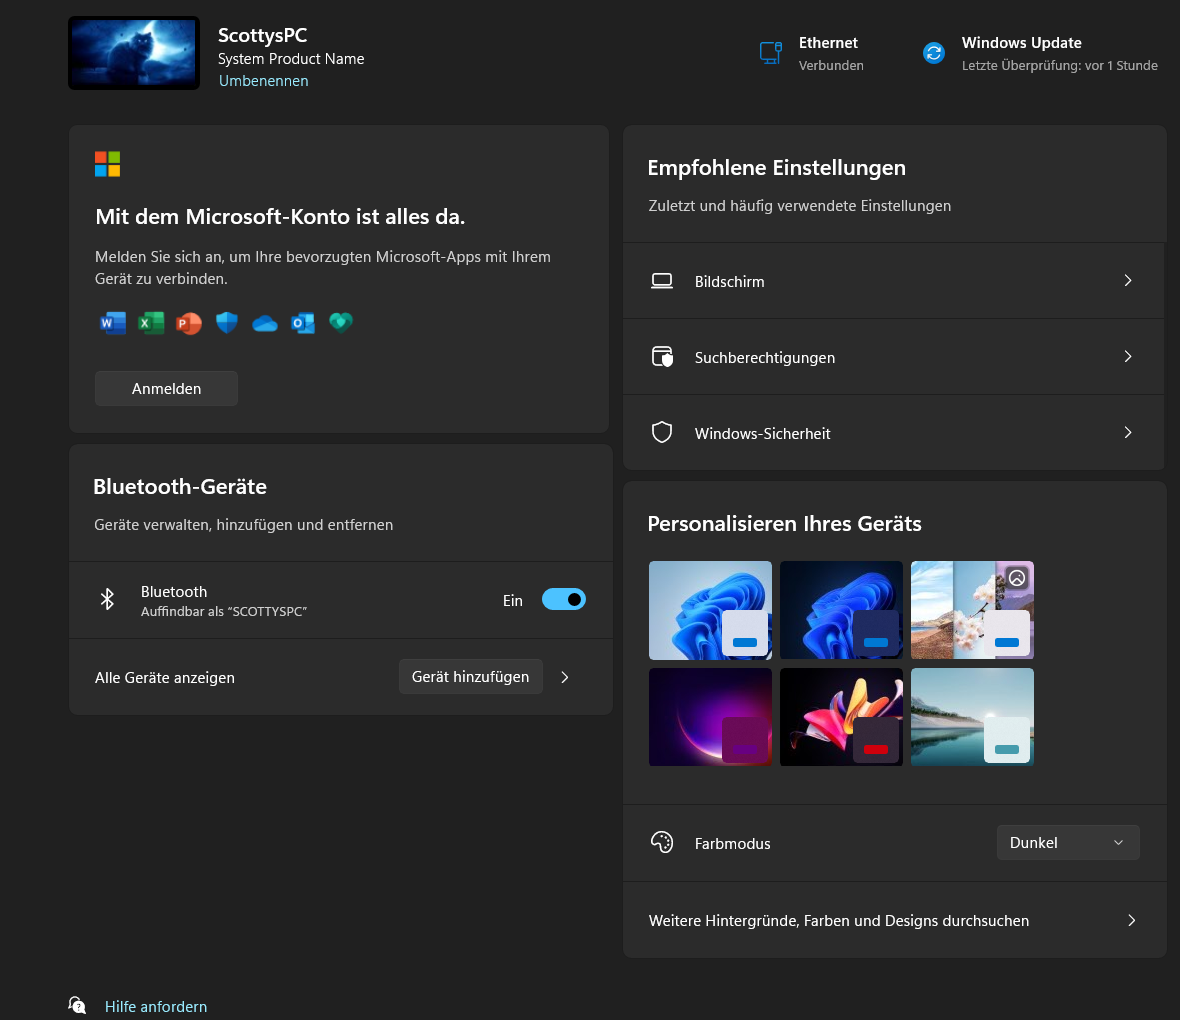Click the Farbmodus label
This screenshot has height=1020, width=1180.
click(732, 843)
